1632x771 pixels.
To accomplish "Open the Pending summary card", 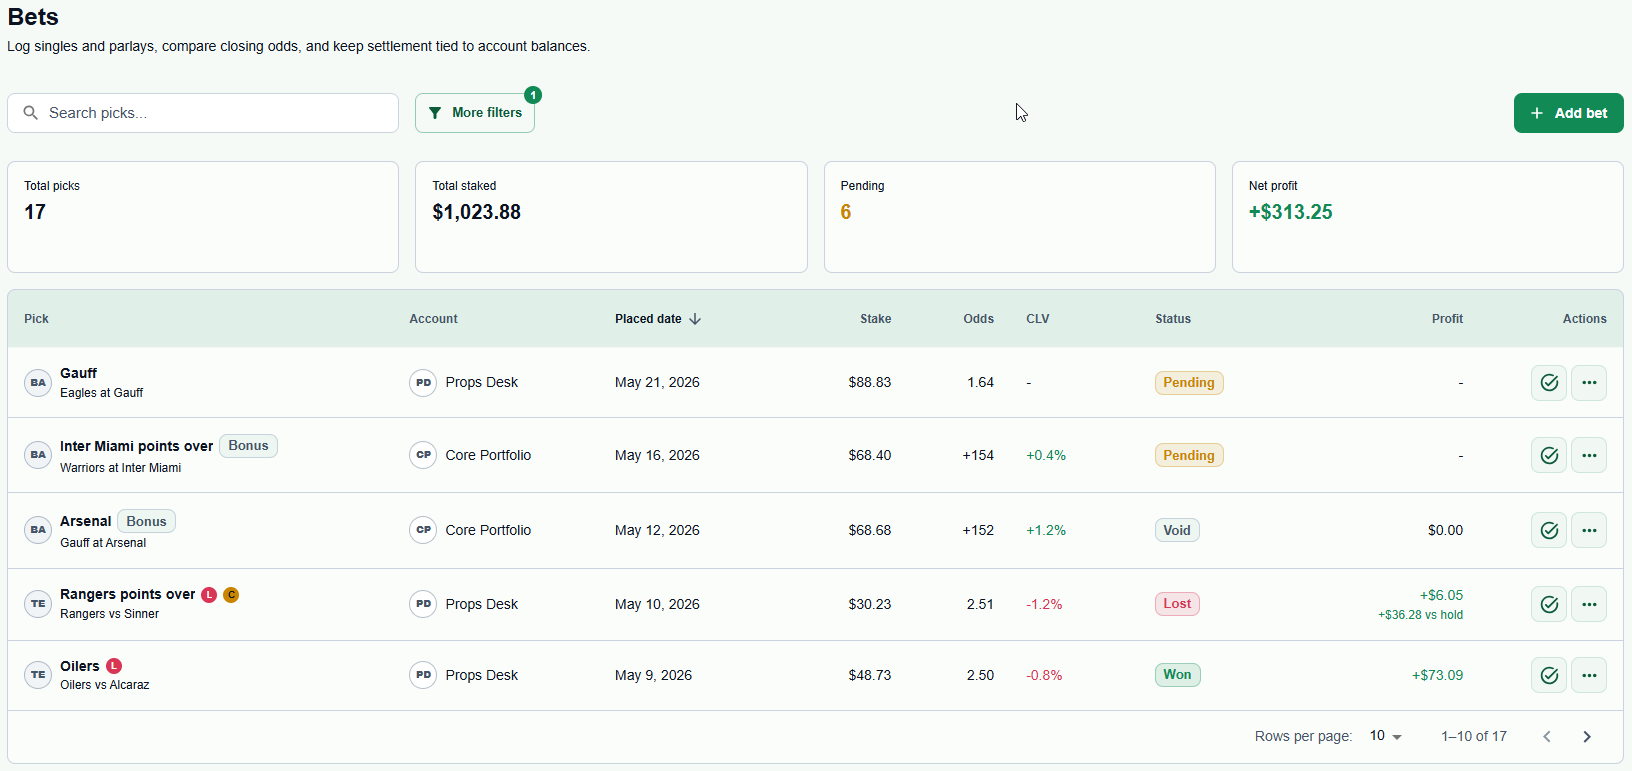I will click(1019, 217).
